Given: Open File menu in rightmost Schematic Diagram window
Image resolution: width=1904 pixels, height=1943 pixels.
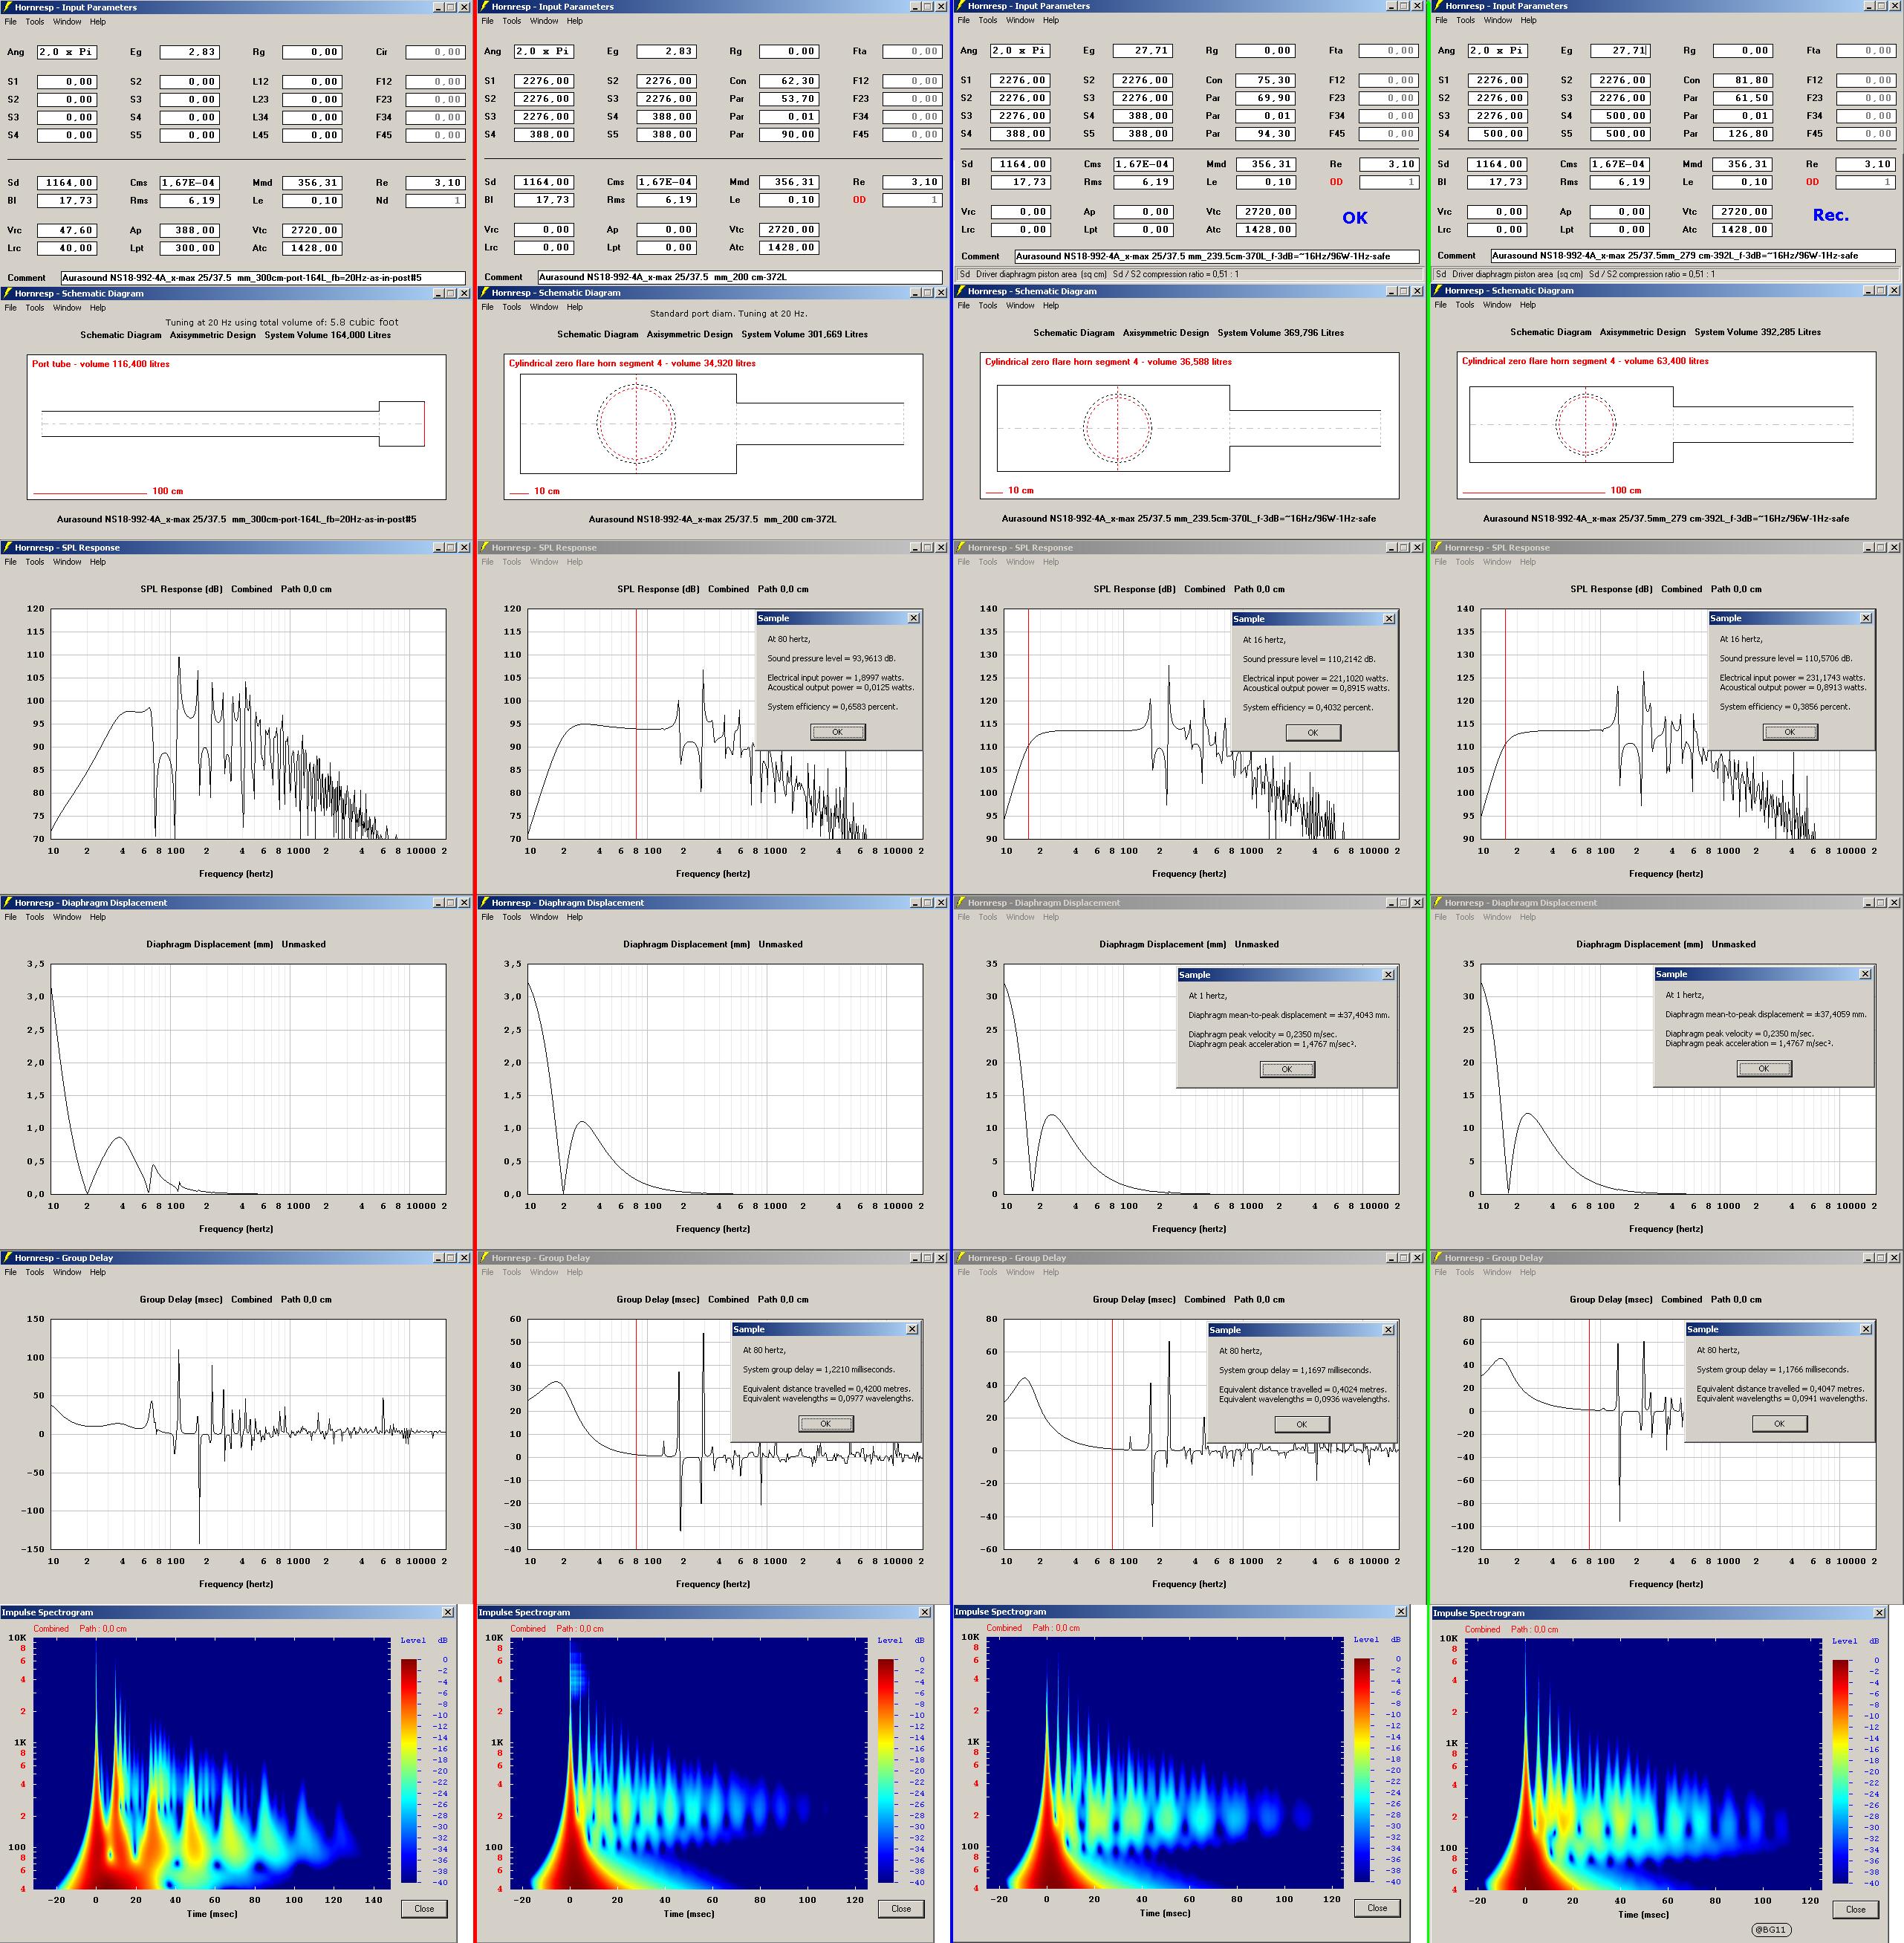Looking at the screenshot, I should 1440,304.
